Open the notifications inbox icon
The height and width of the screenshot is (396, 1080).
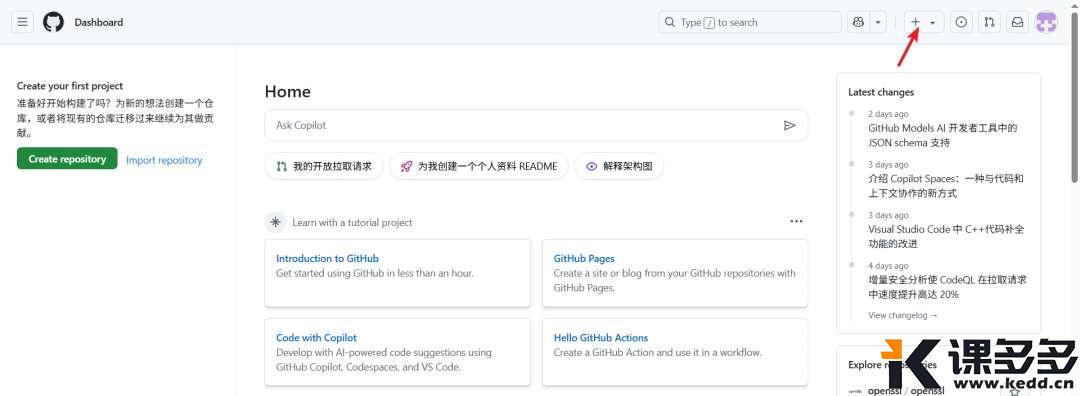click(1017, 22)
